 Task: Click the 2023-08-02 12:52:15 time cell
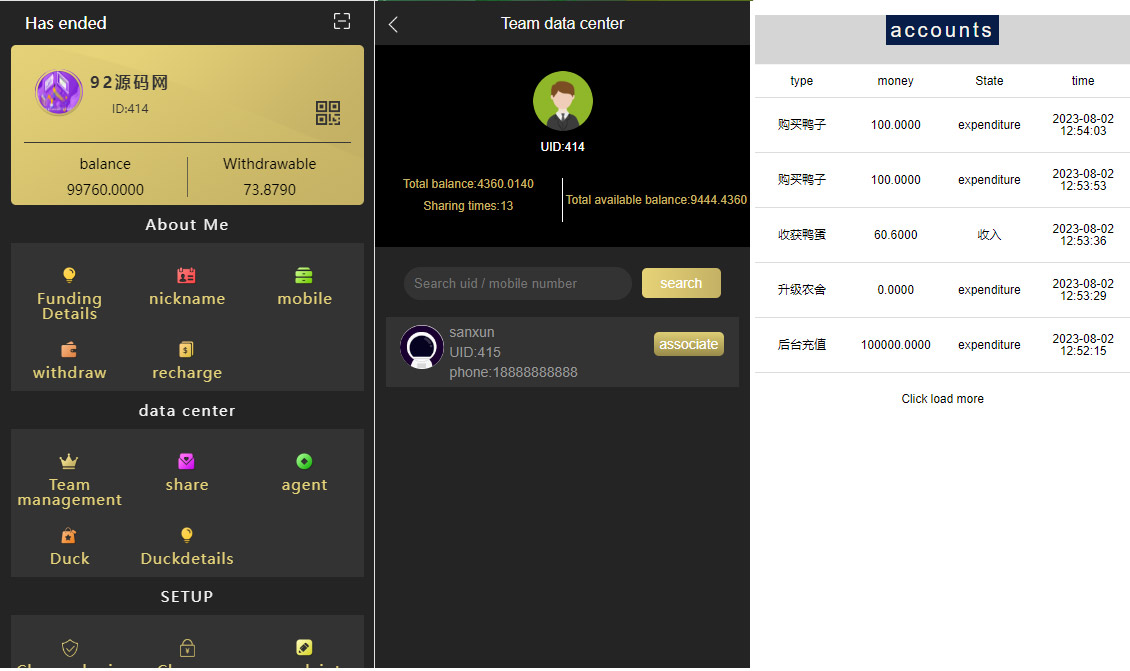pos(1082,345)
